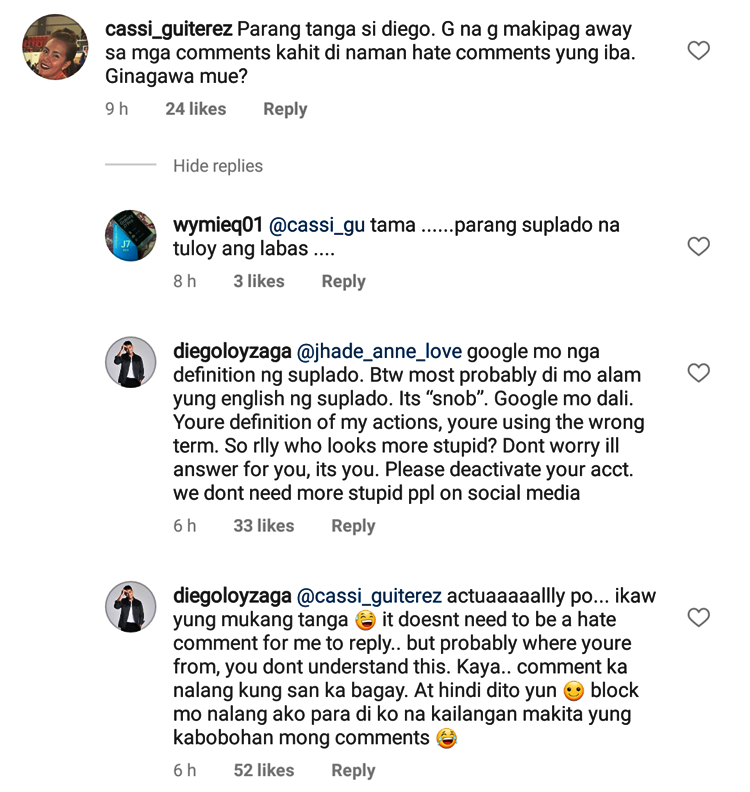The image size is (750, 792).
Task: Reply to diegoloyzaga's 33-likes comment
Action: [353, 526]
